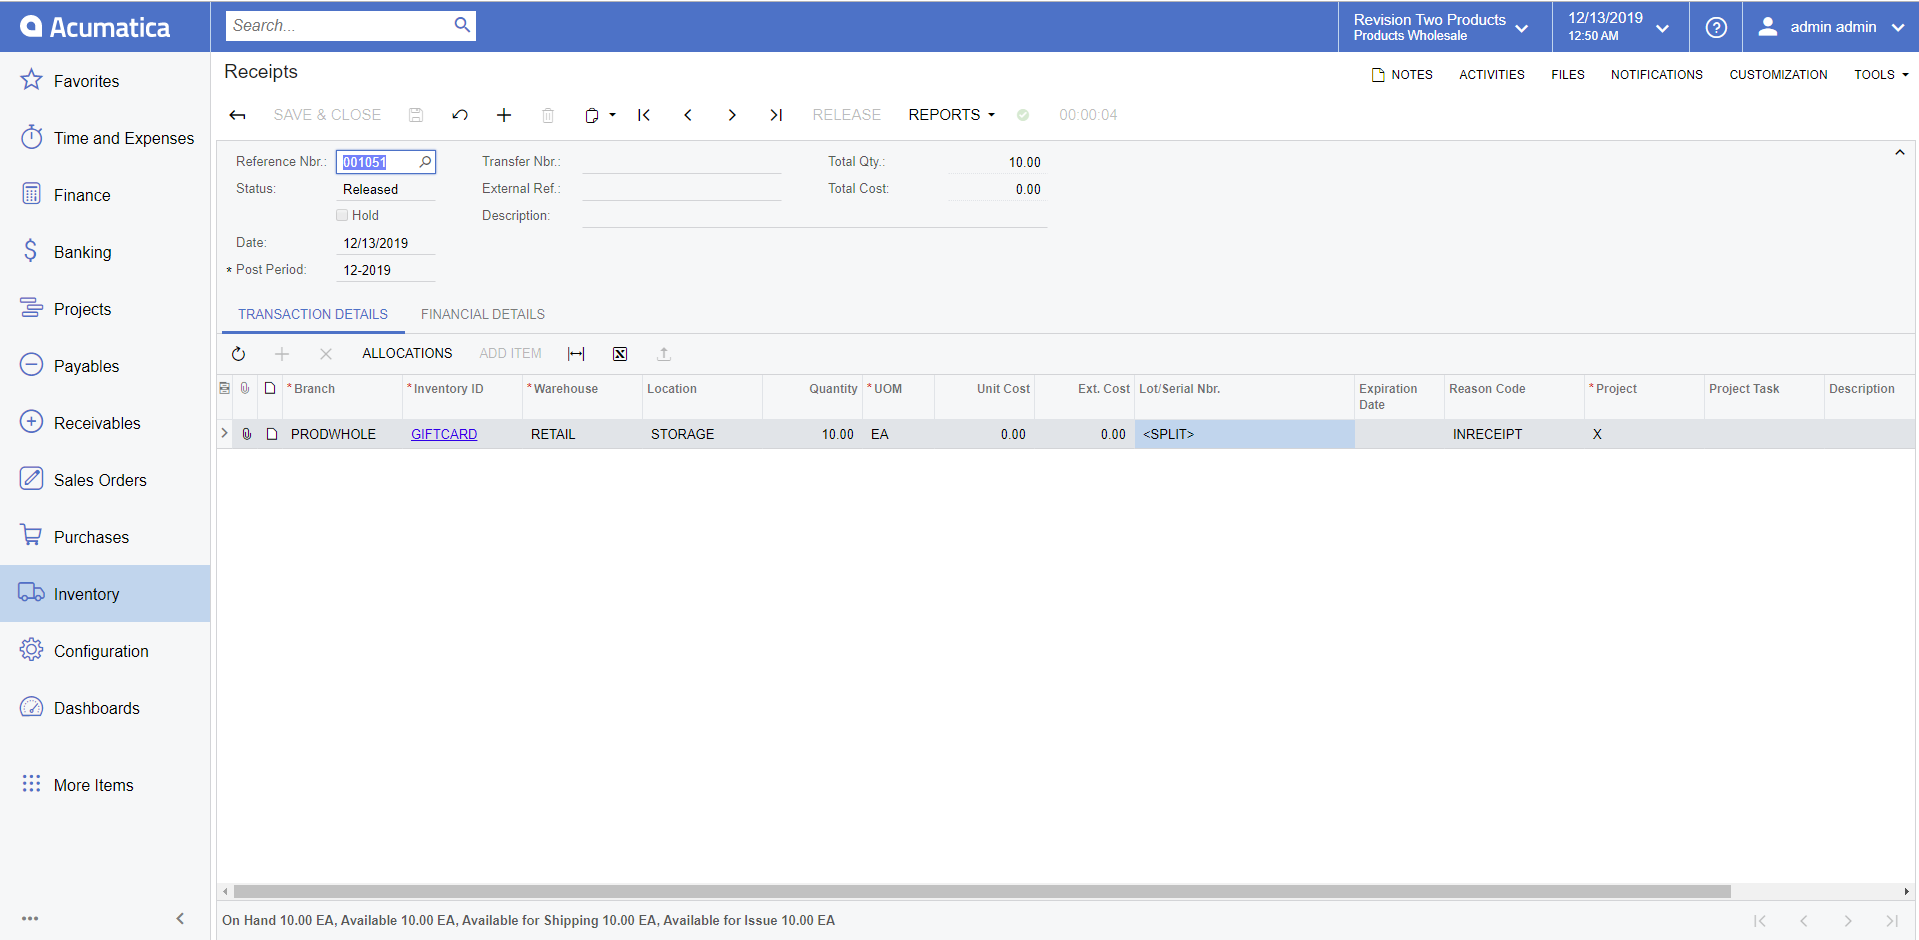Open the Inventory workspace
This screenshot has height=940, width=1919.
tap(105, 594)
